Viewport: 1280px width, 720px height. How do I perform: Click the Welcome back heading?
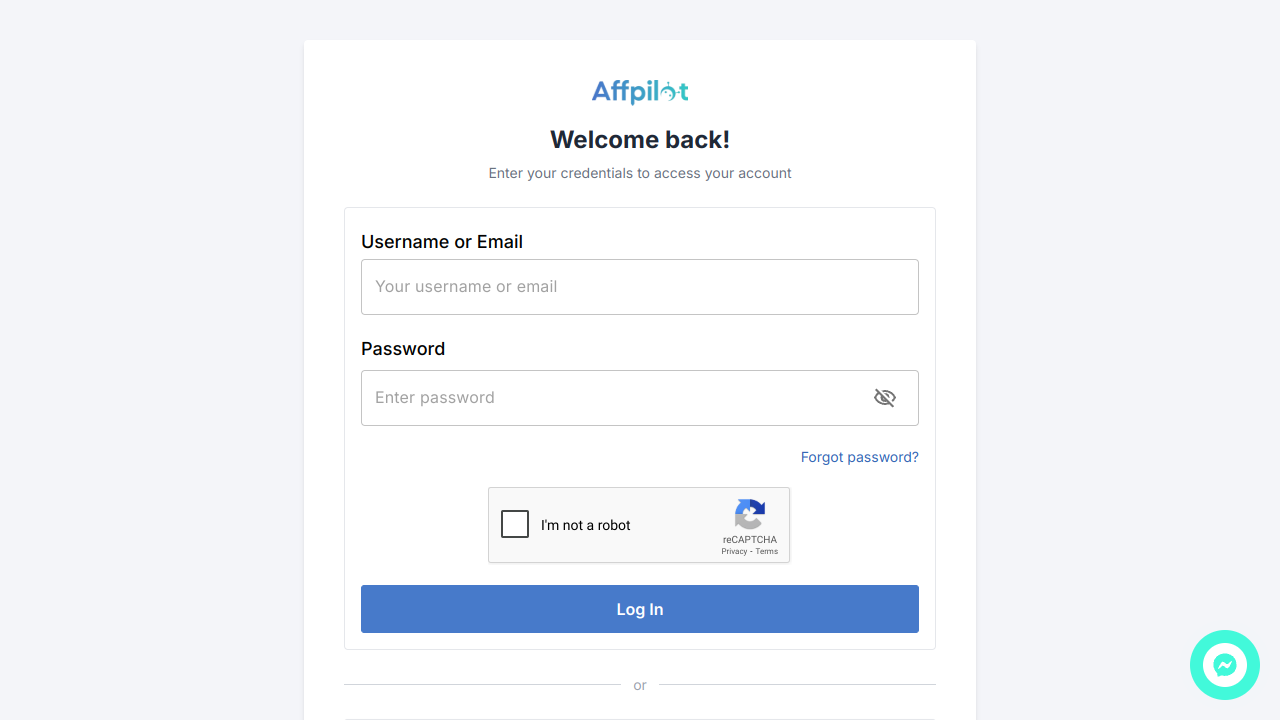(639, 139)
